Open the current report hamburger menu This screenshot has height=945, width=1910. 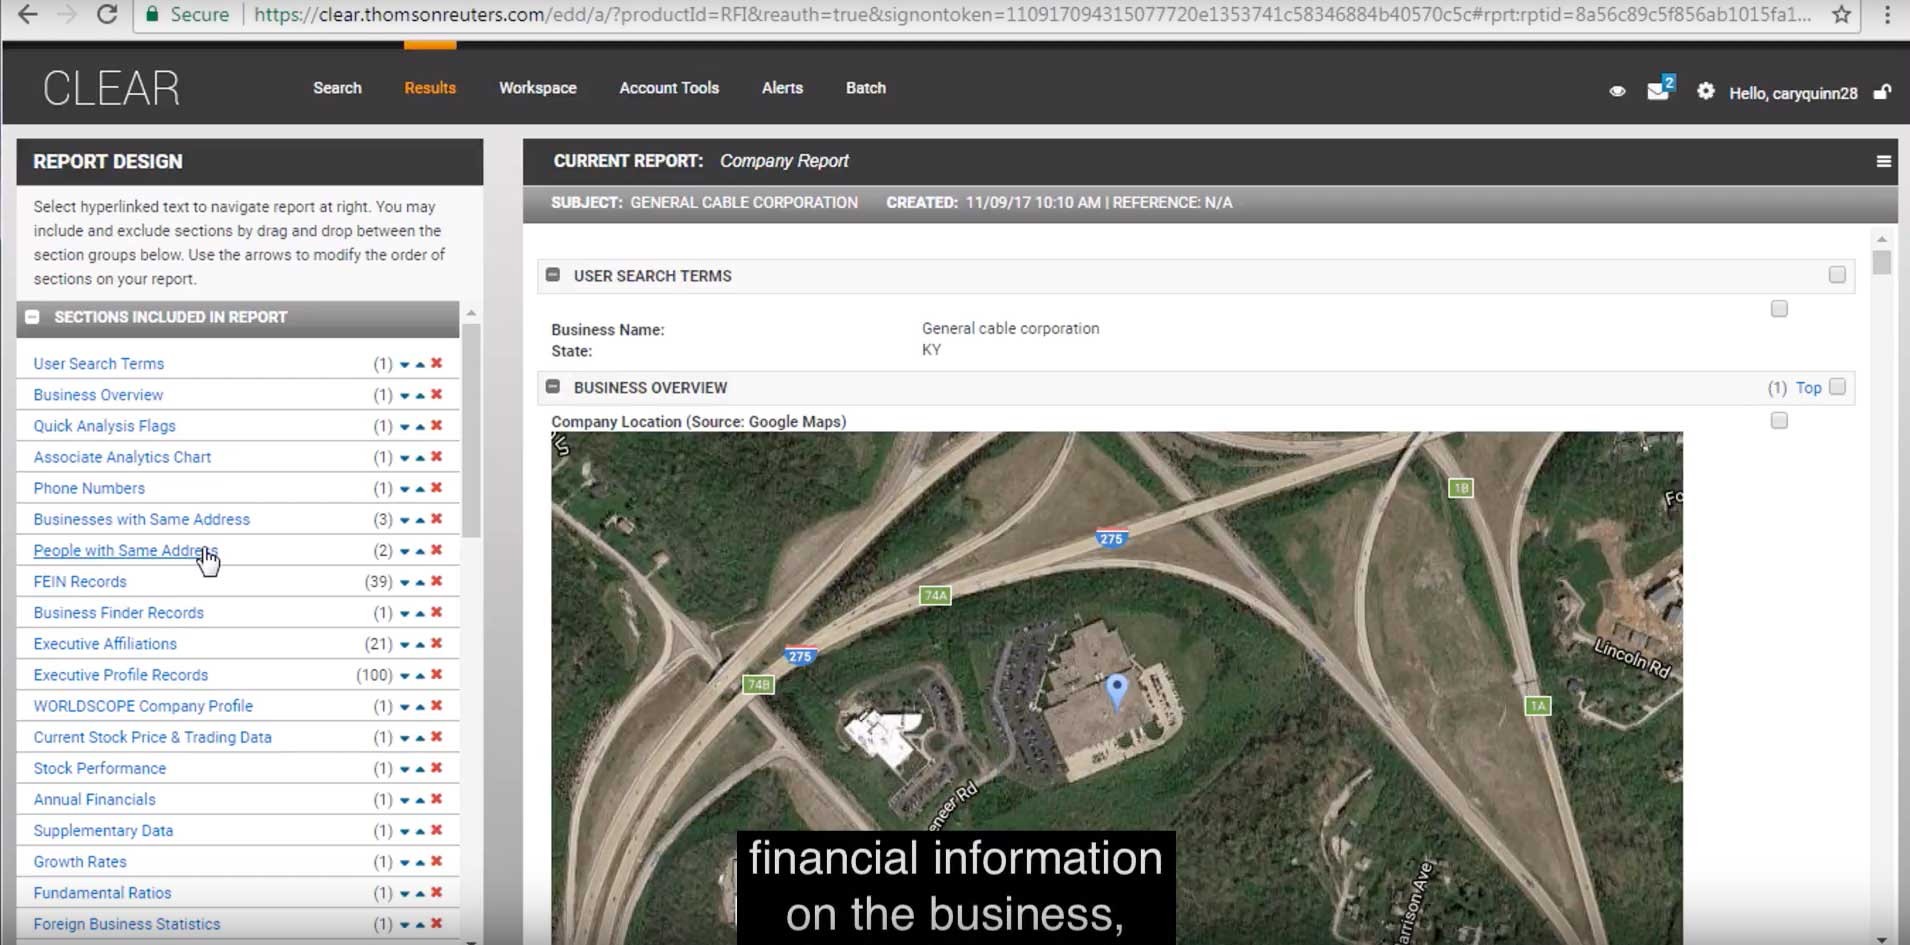(x=1883, y=161)
